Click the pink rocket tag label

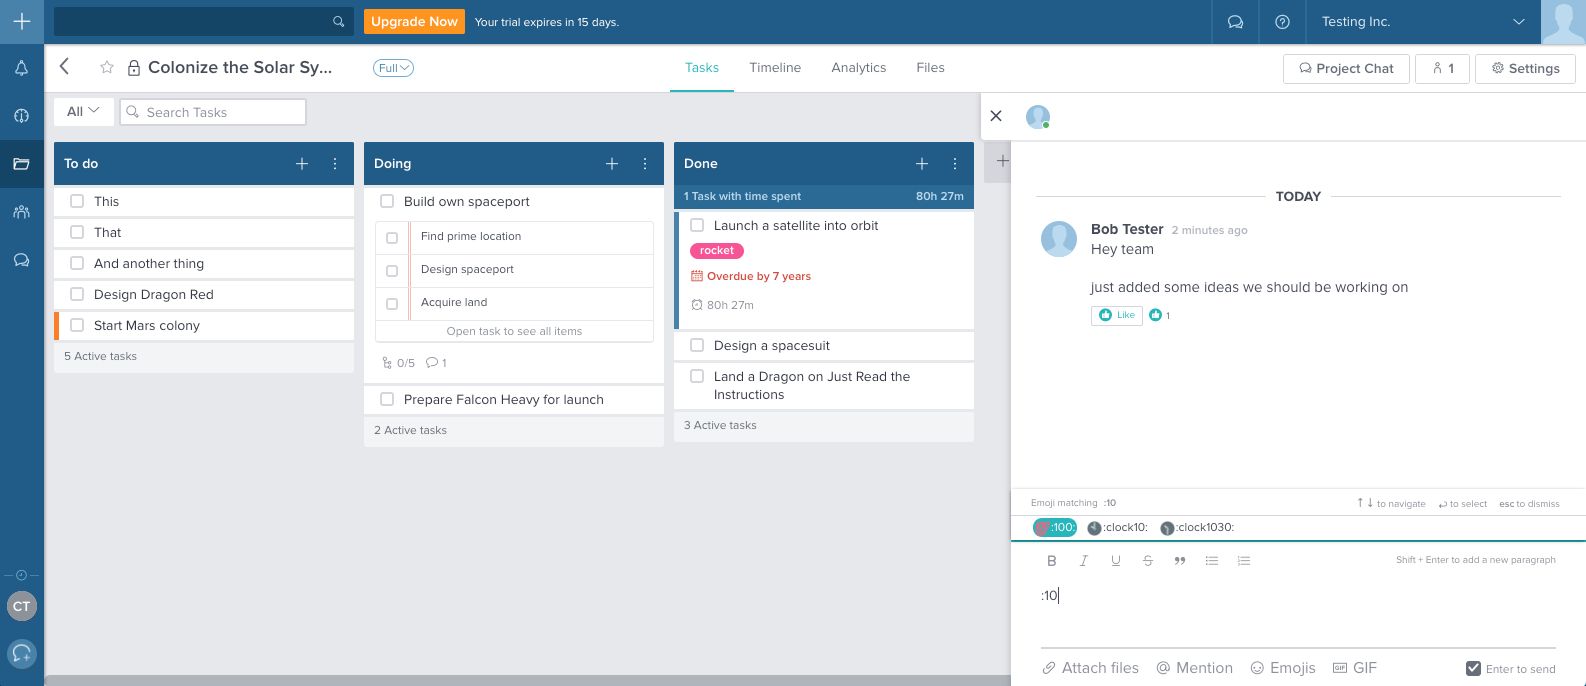point(716,251)
